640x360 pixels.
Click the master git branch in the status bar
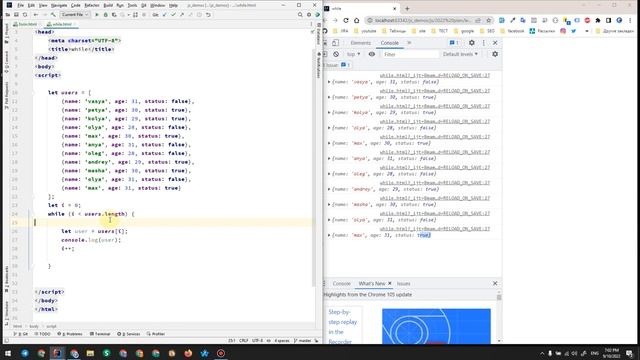302,340
